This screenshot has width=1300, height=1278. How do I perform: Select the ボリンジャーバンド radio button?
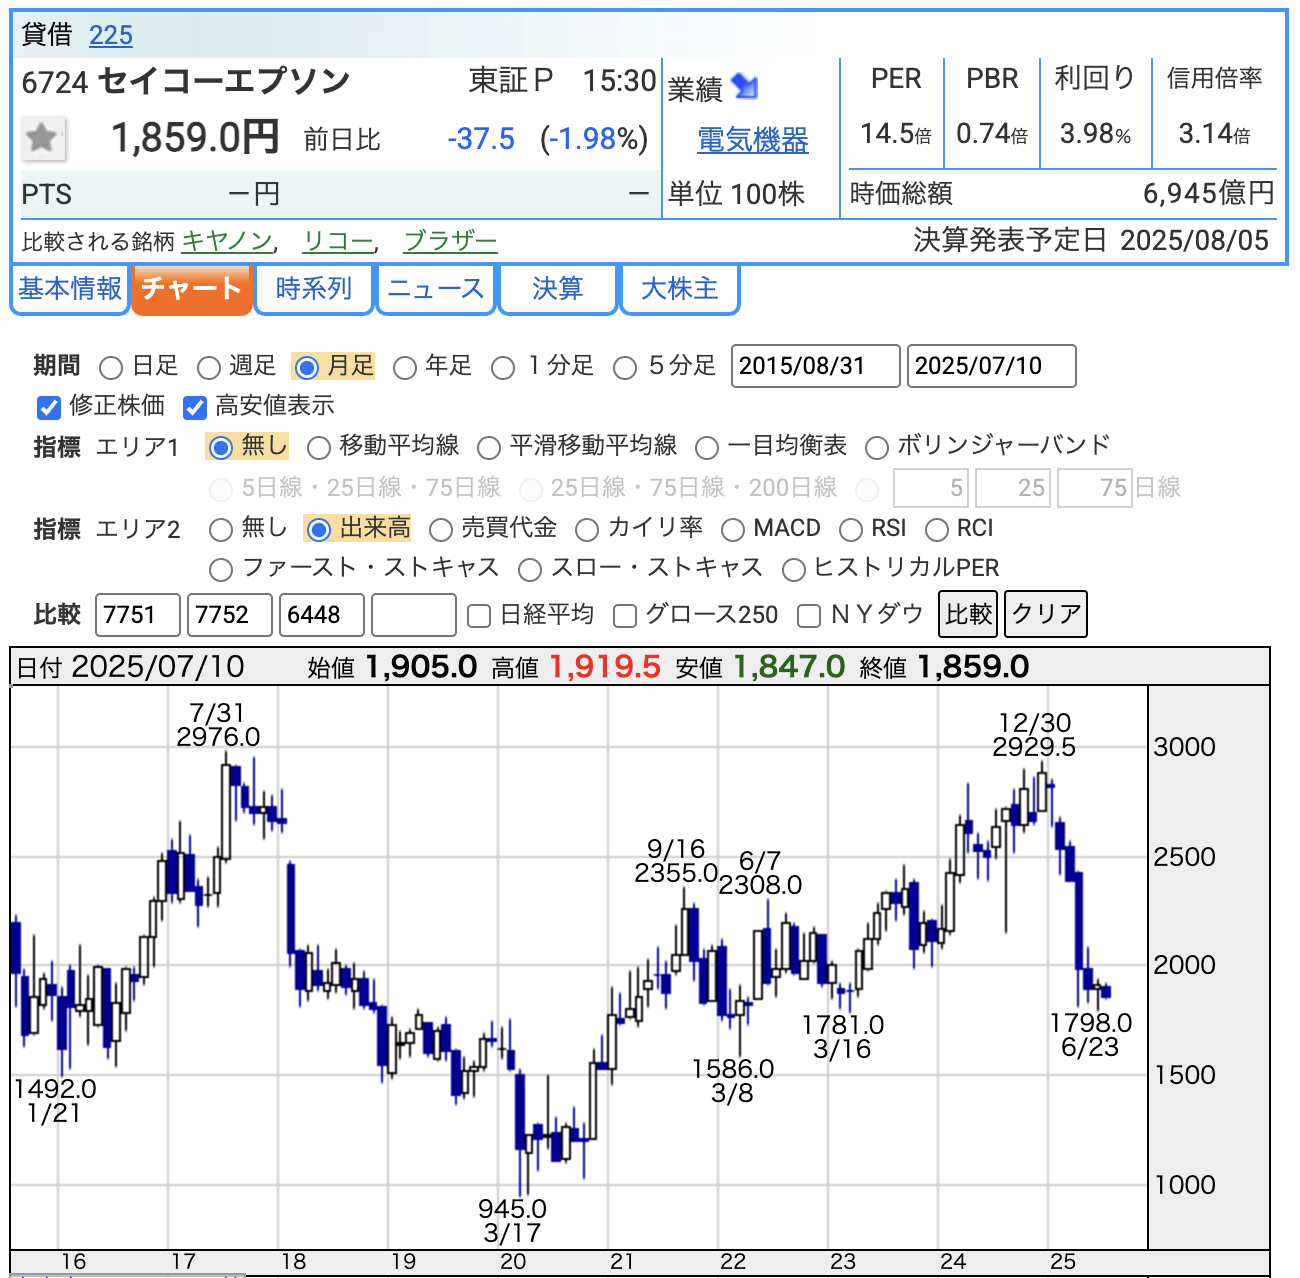pos(876,447)
